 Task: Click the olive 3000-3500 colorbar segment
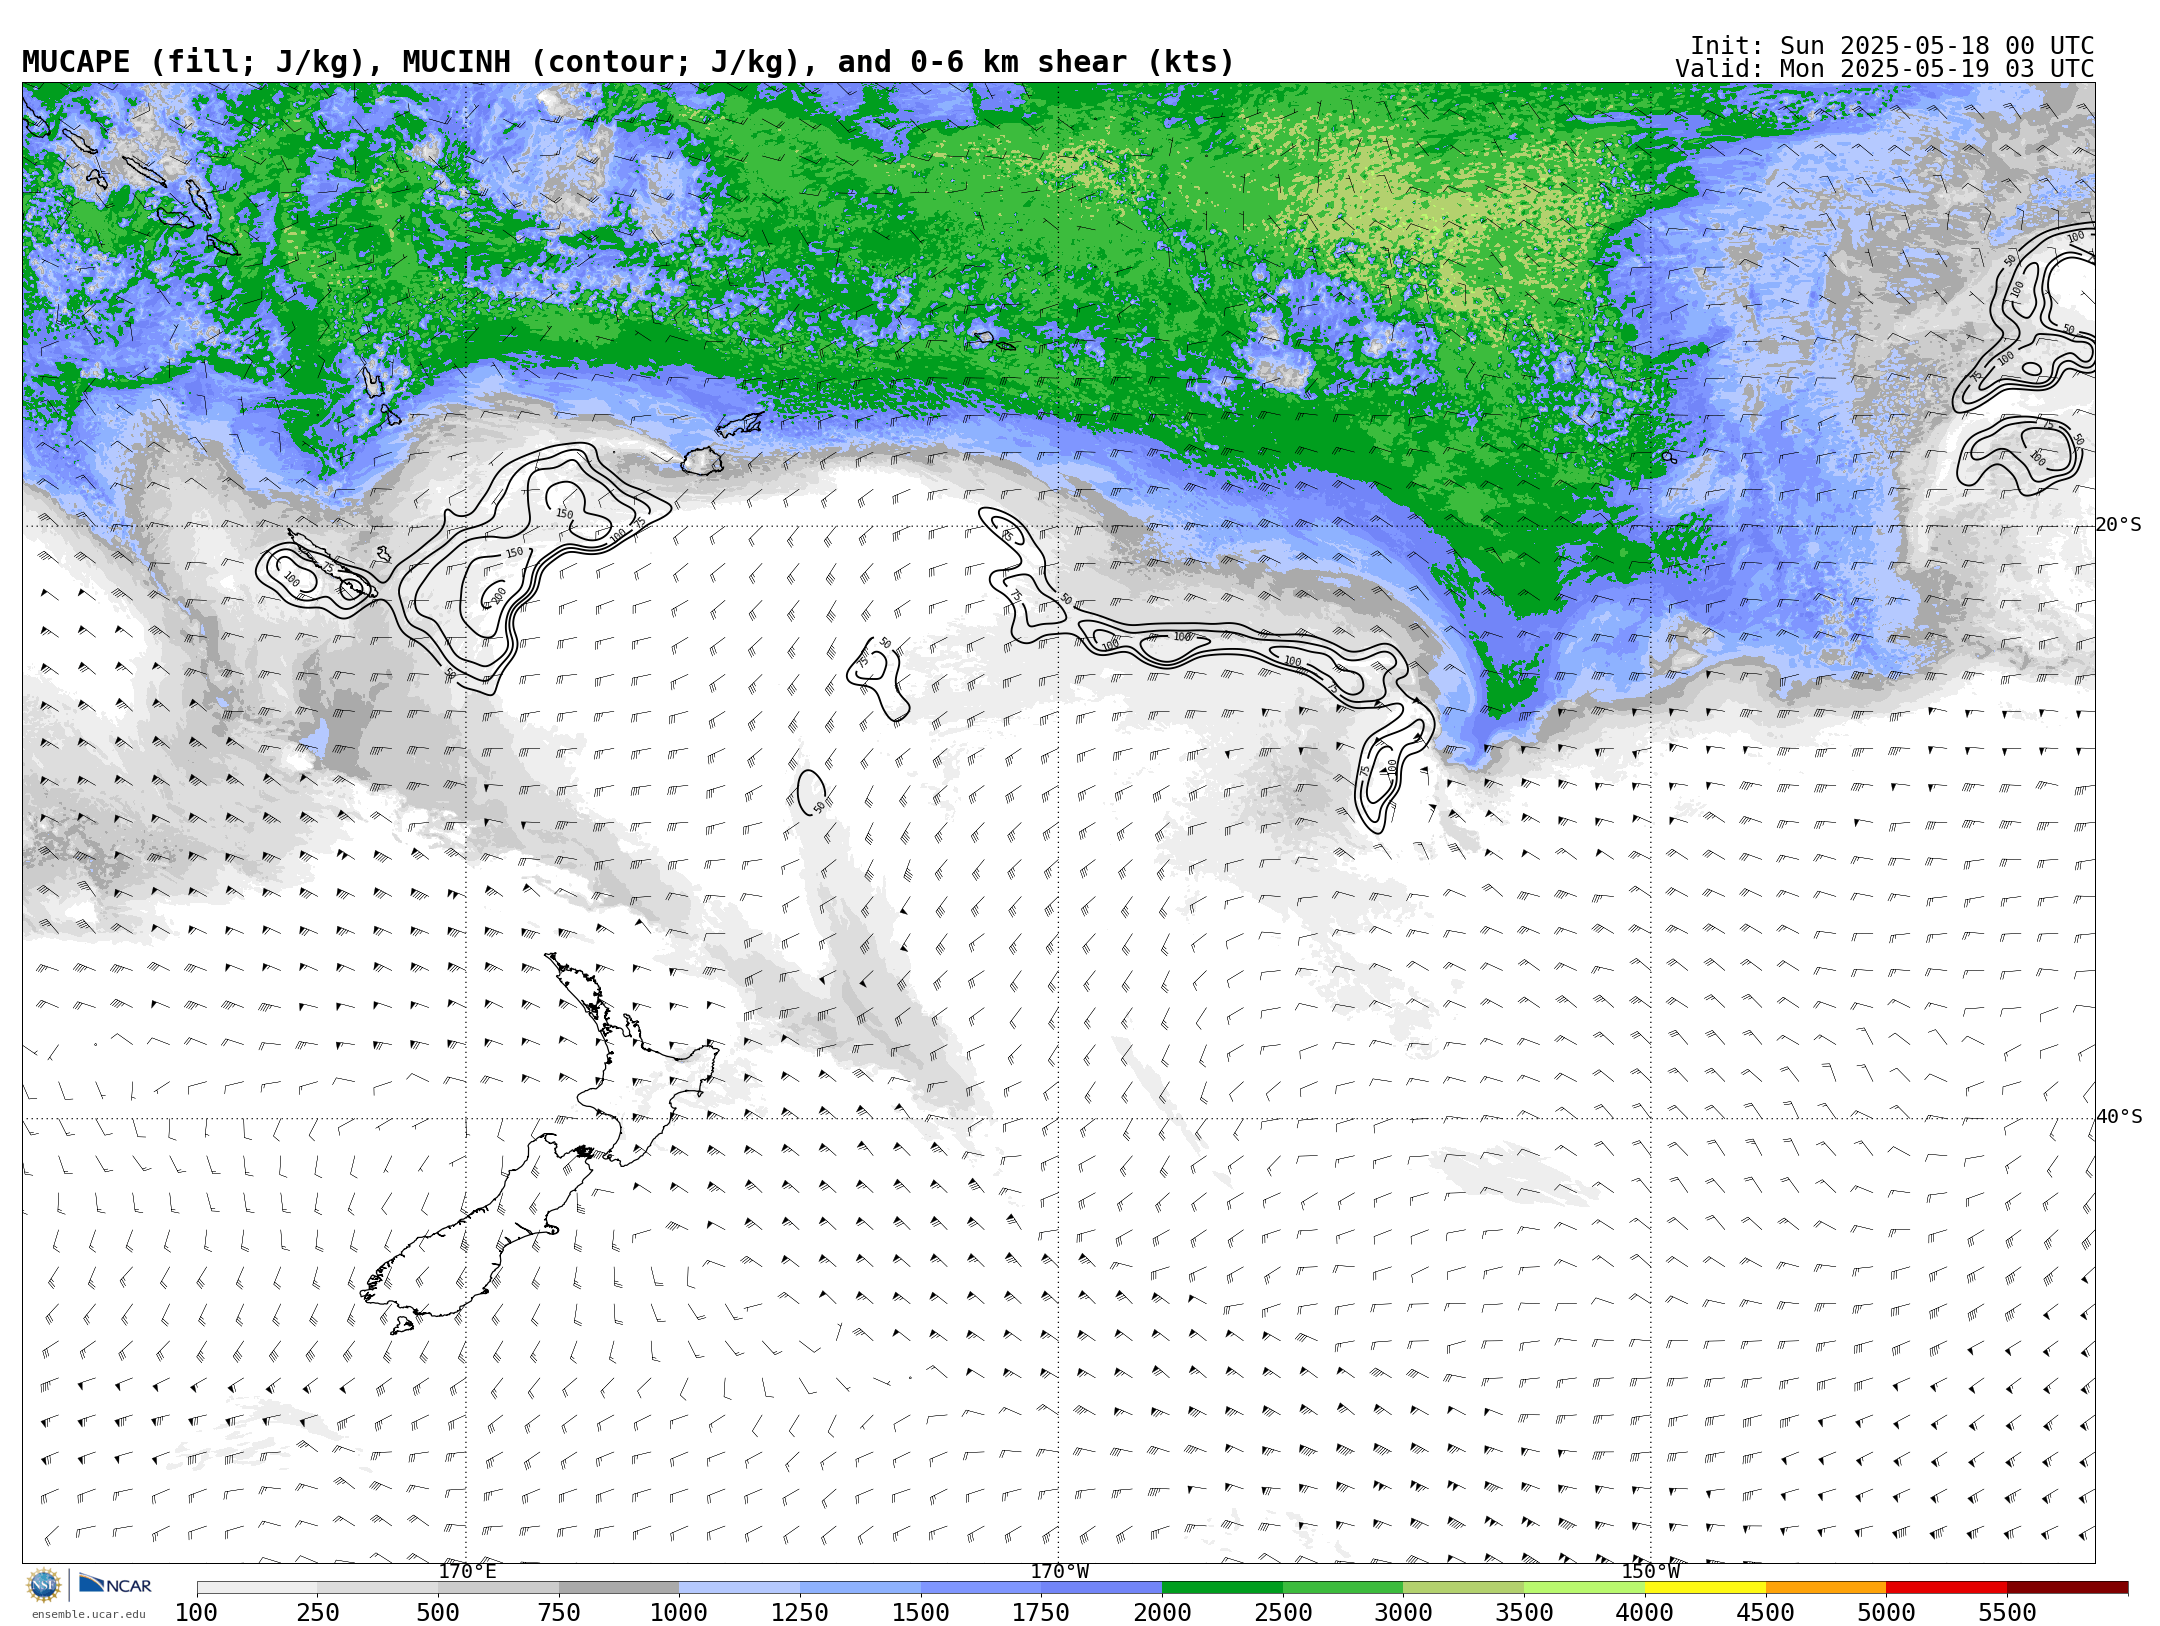pyautogui.click(x=1463, y=1587)
